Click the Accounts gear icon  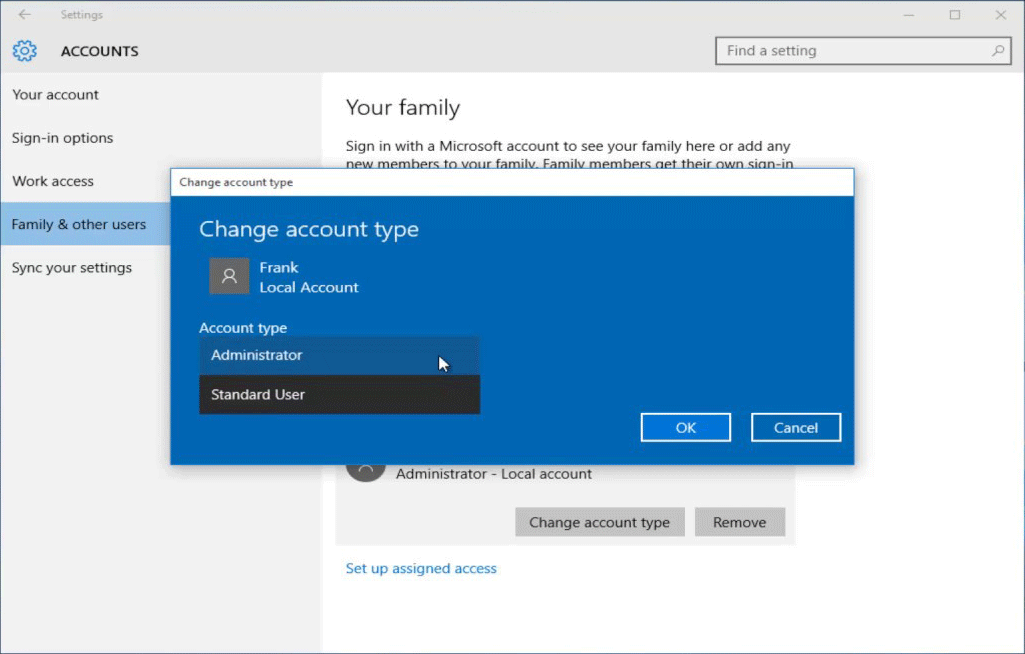(x=25, y=51)
